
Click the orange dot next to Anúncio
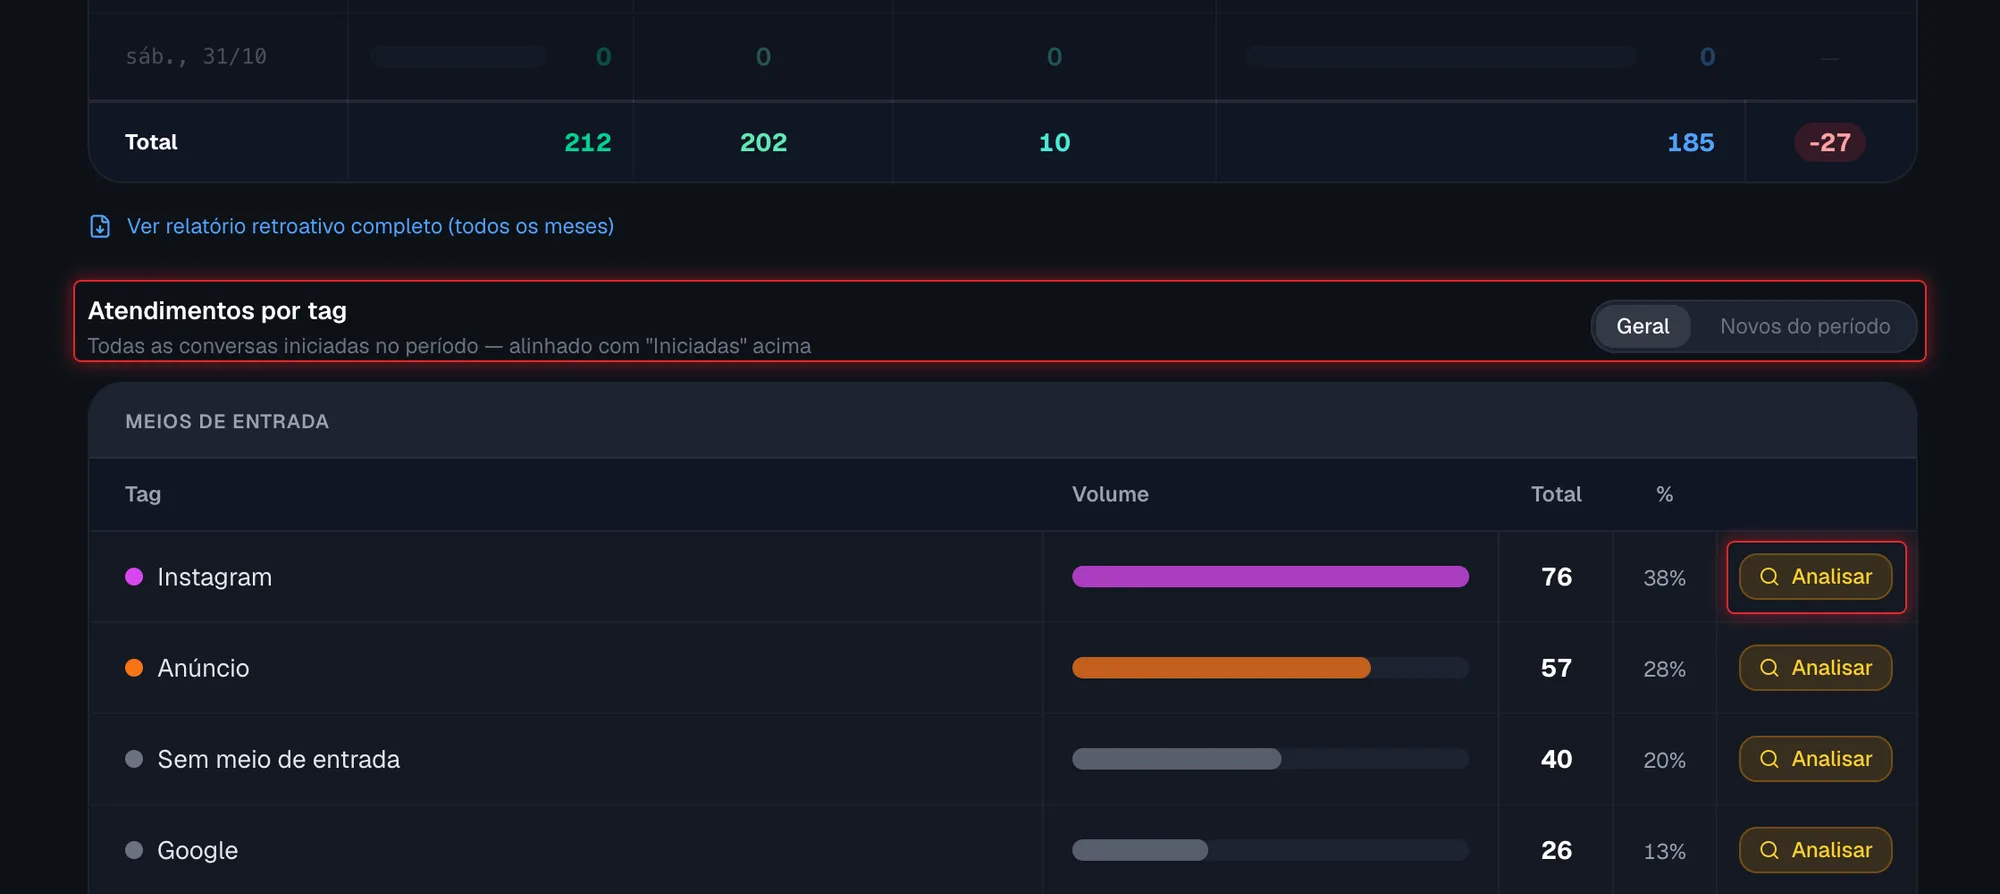click(134, 668)
